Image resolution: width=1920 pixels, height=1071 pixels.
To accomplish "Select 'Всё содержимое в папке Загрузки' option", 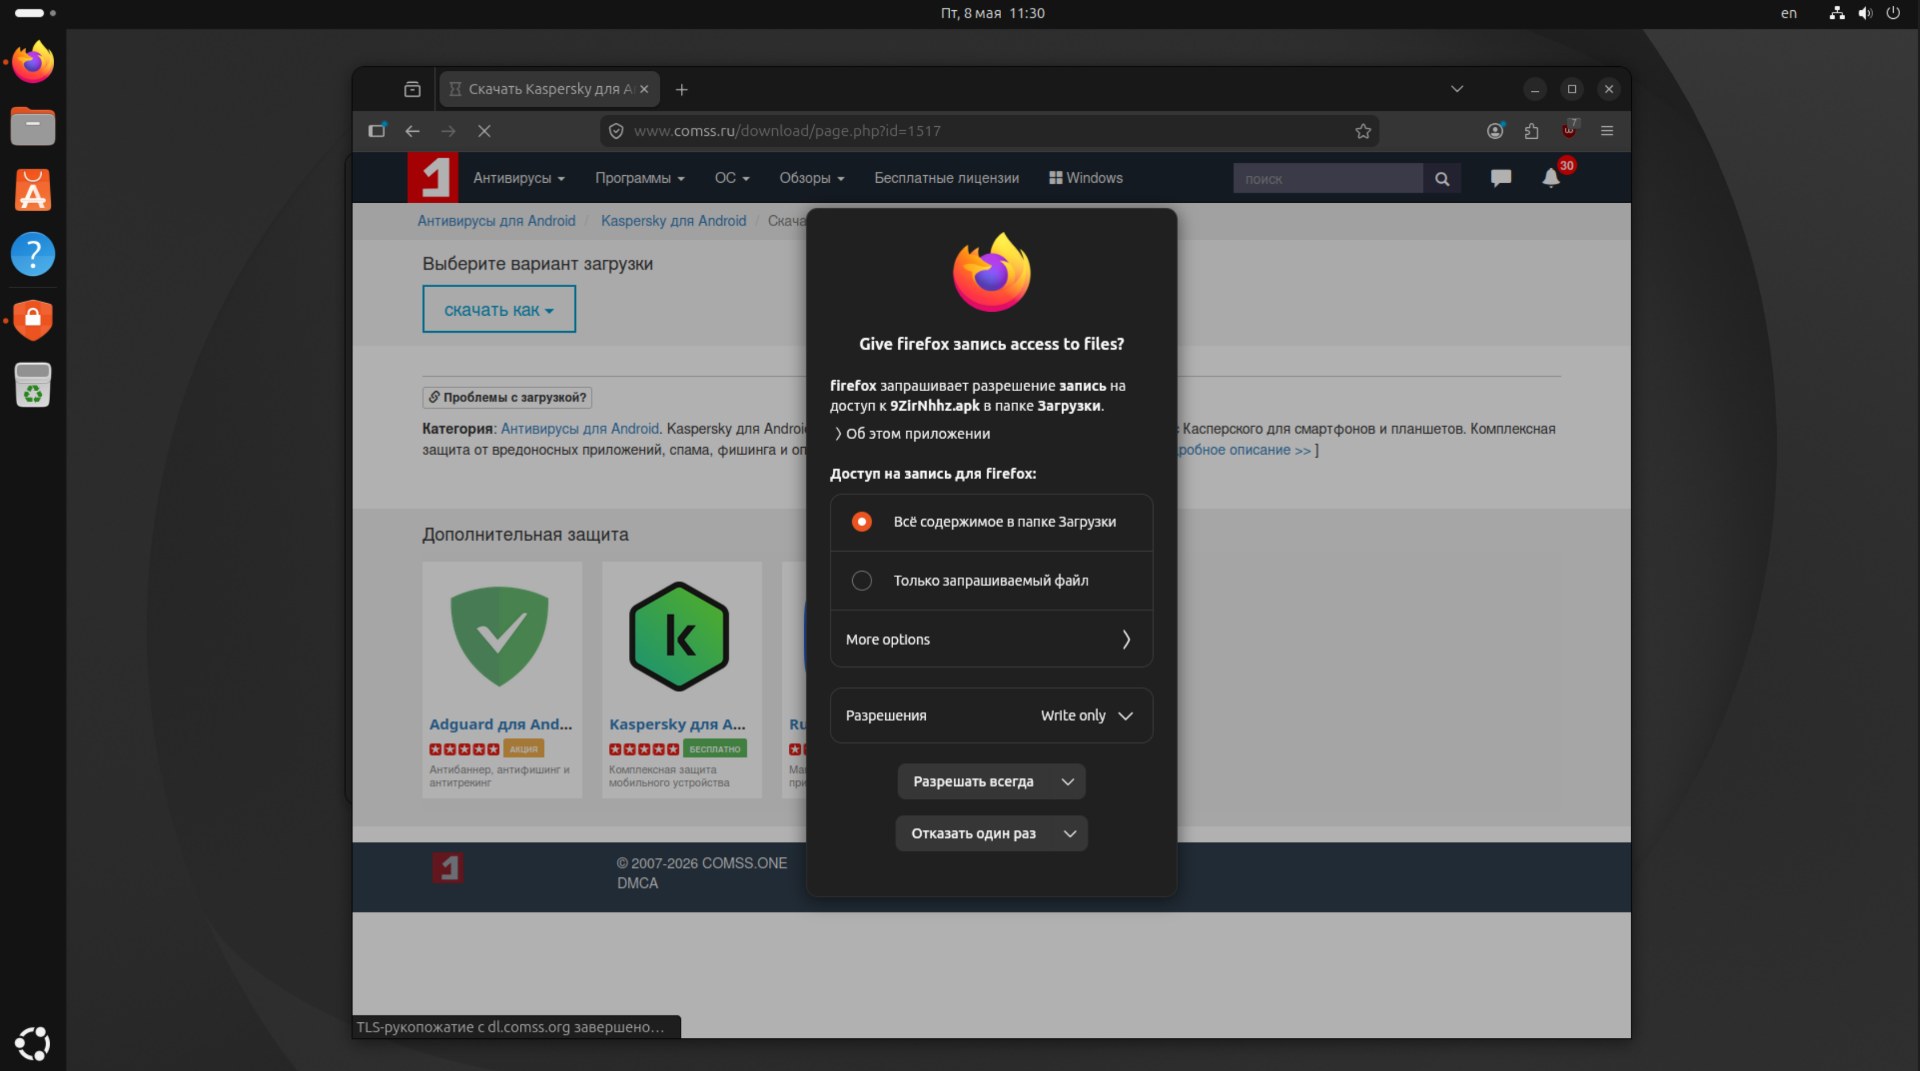I will (991, 522).
